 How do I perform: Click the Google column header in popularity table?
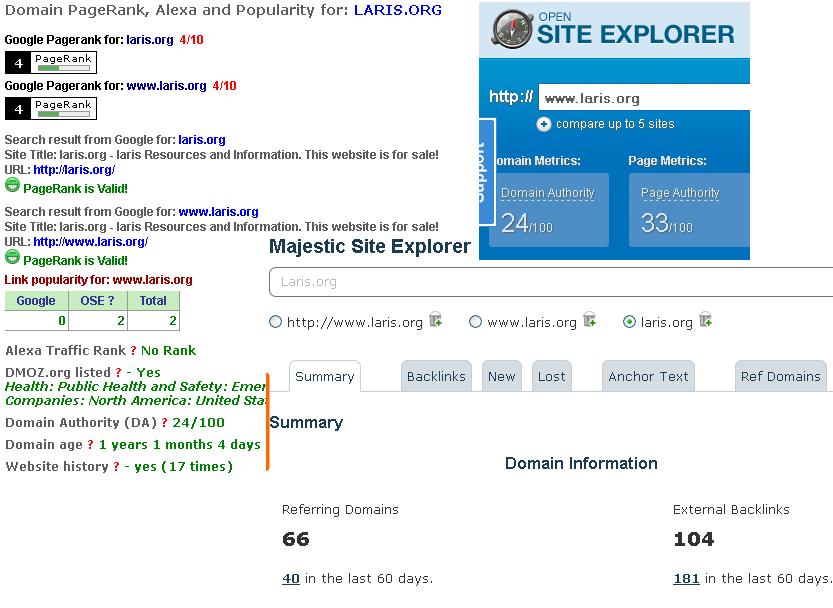tap(36, 300)
